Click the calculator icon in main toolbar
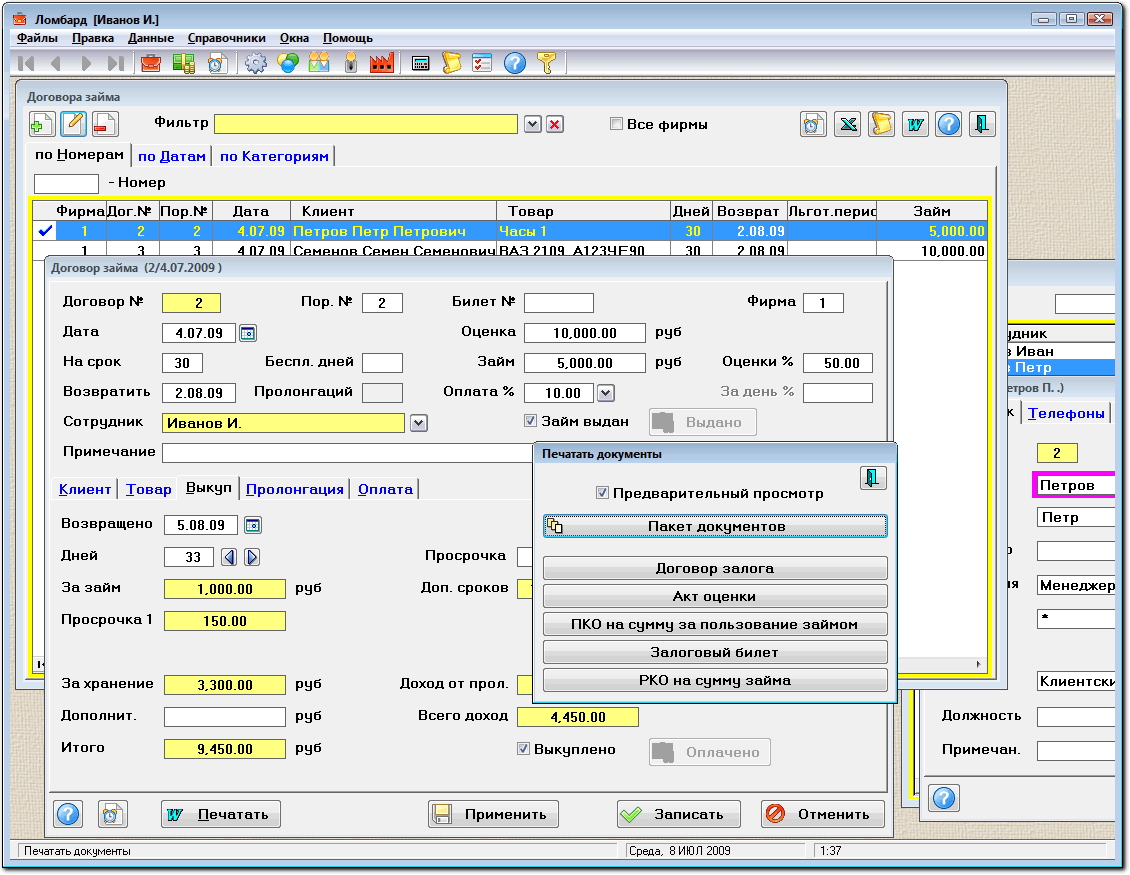 421,64
